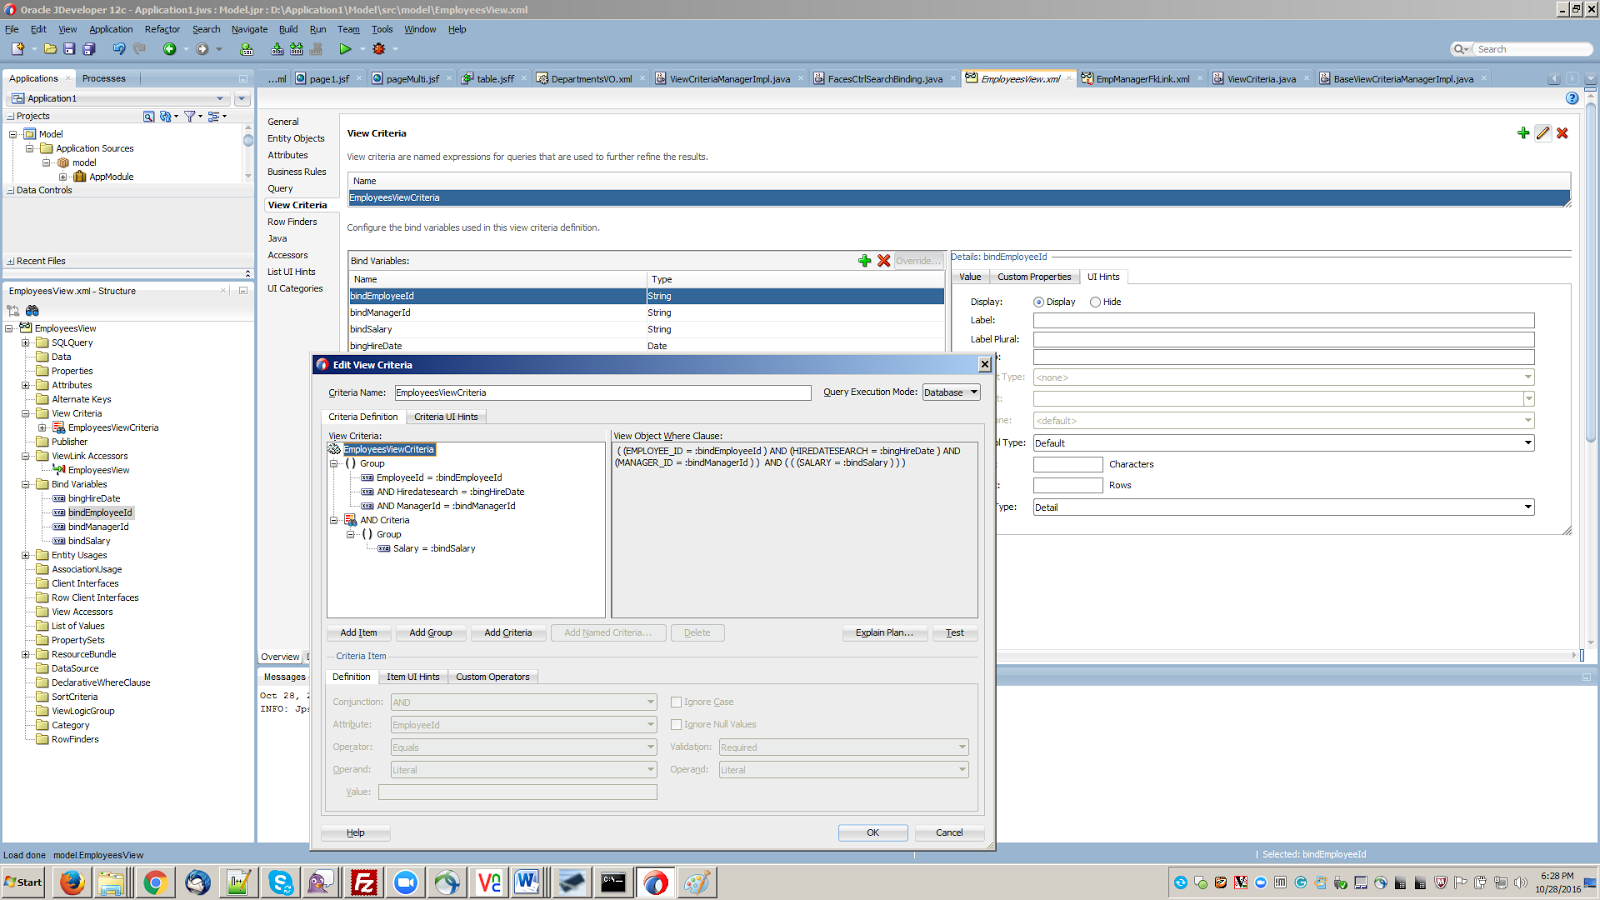Edit the selected view criteria using the pencil icon
Image resolution: width=1600 pixels, height=900 pixels.
pos(1543,132)
